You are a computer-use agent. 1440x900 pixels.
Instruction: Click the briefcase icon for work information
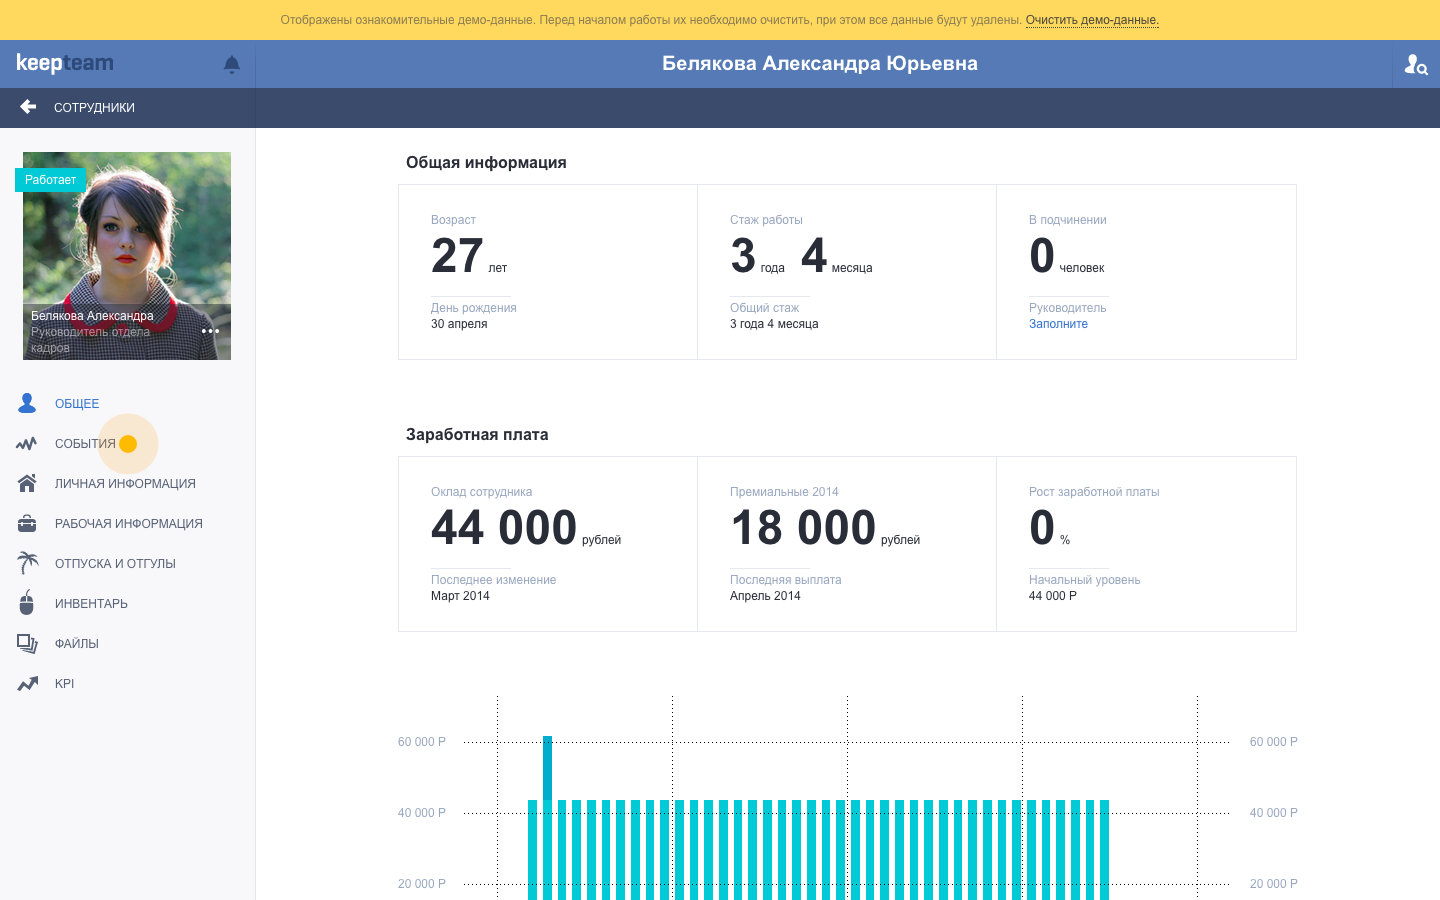[27, 523]
